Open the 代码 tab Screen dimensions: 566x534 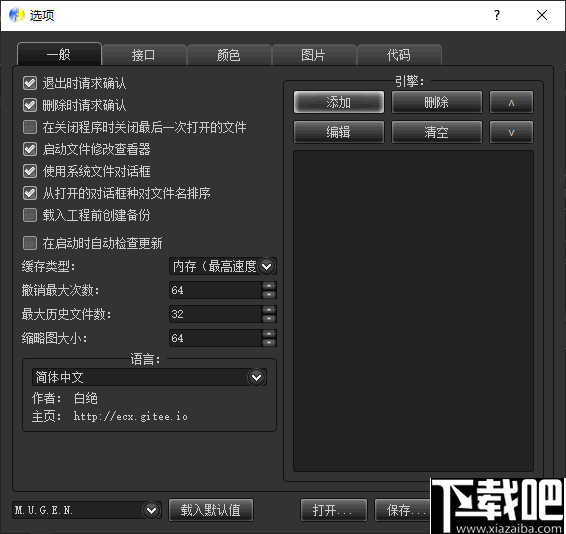pyautogui.click(x=399, y=55)
